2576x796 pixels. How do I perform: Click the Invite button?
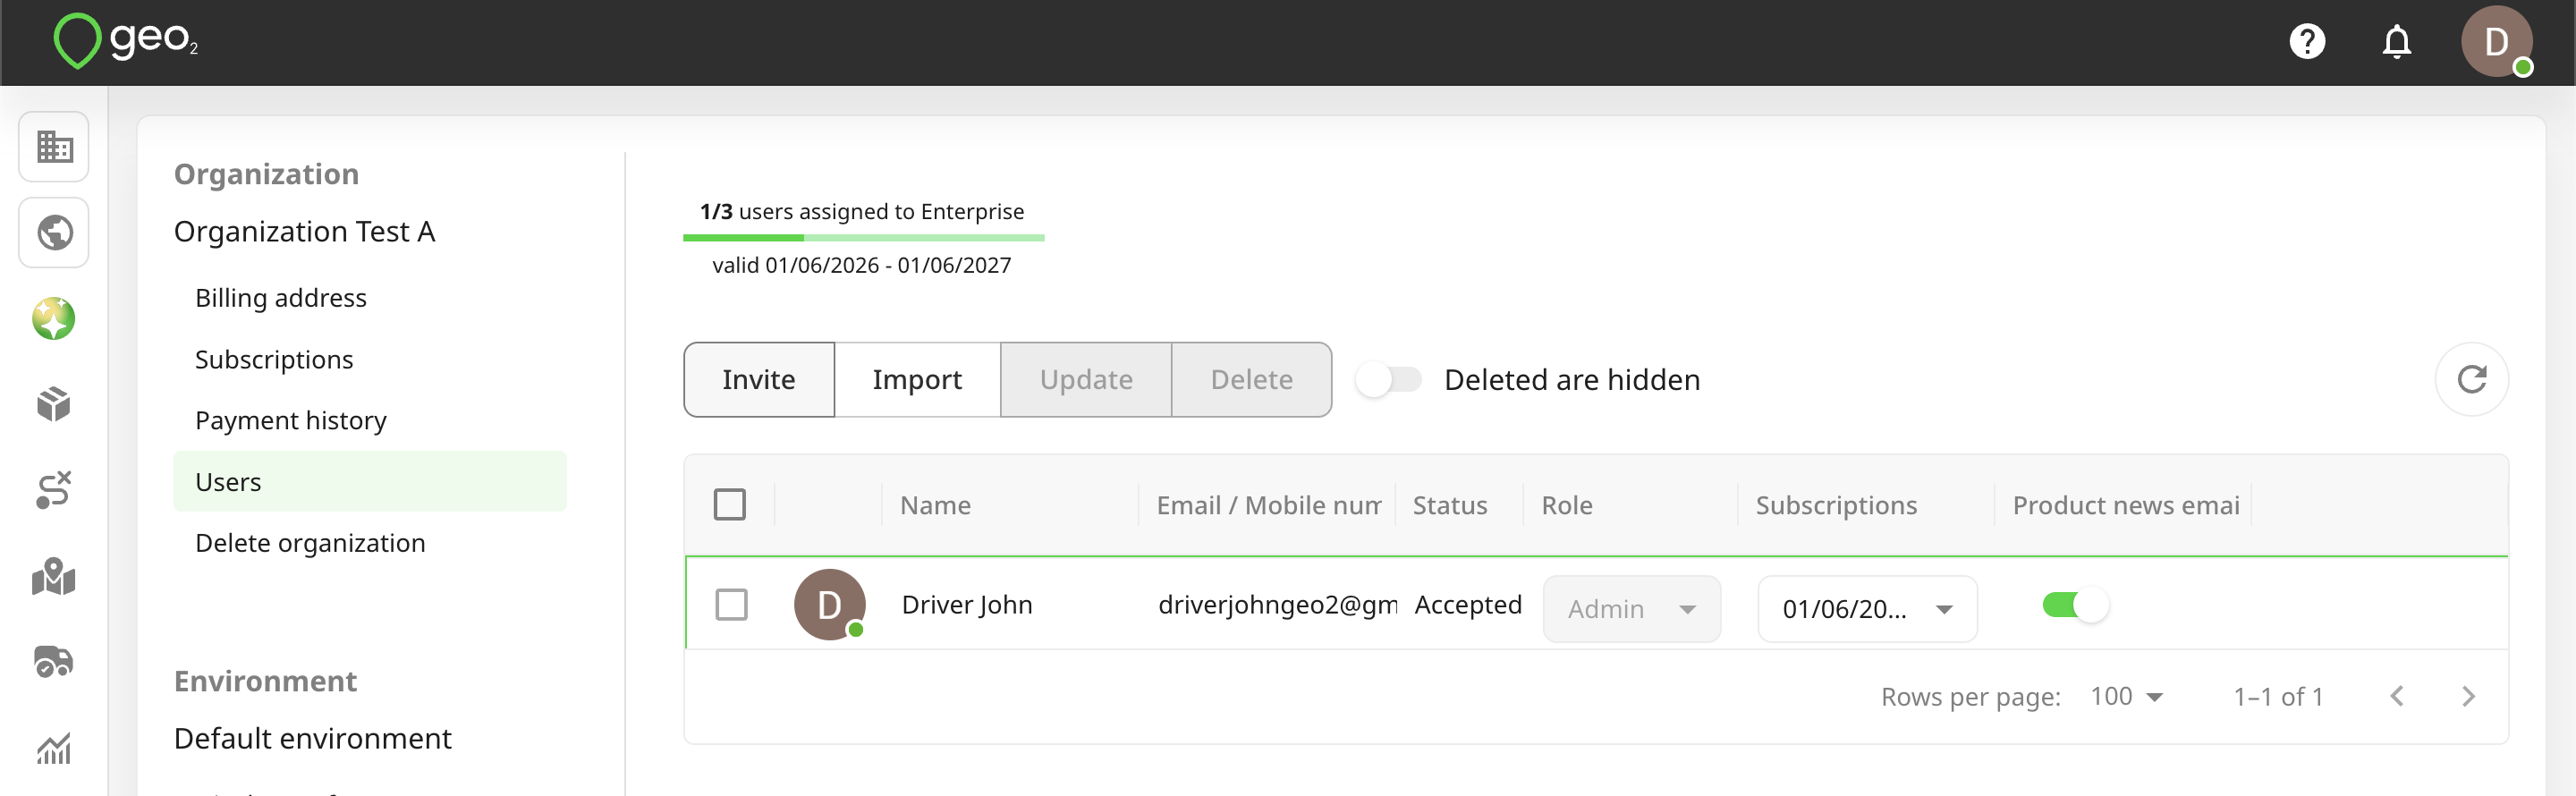click(759, 380)
